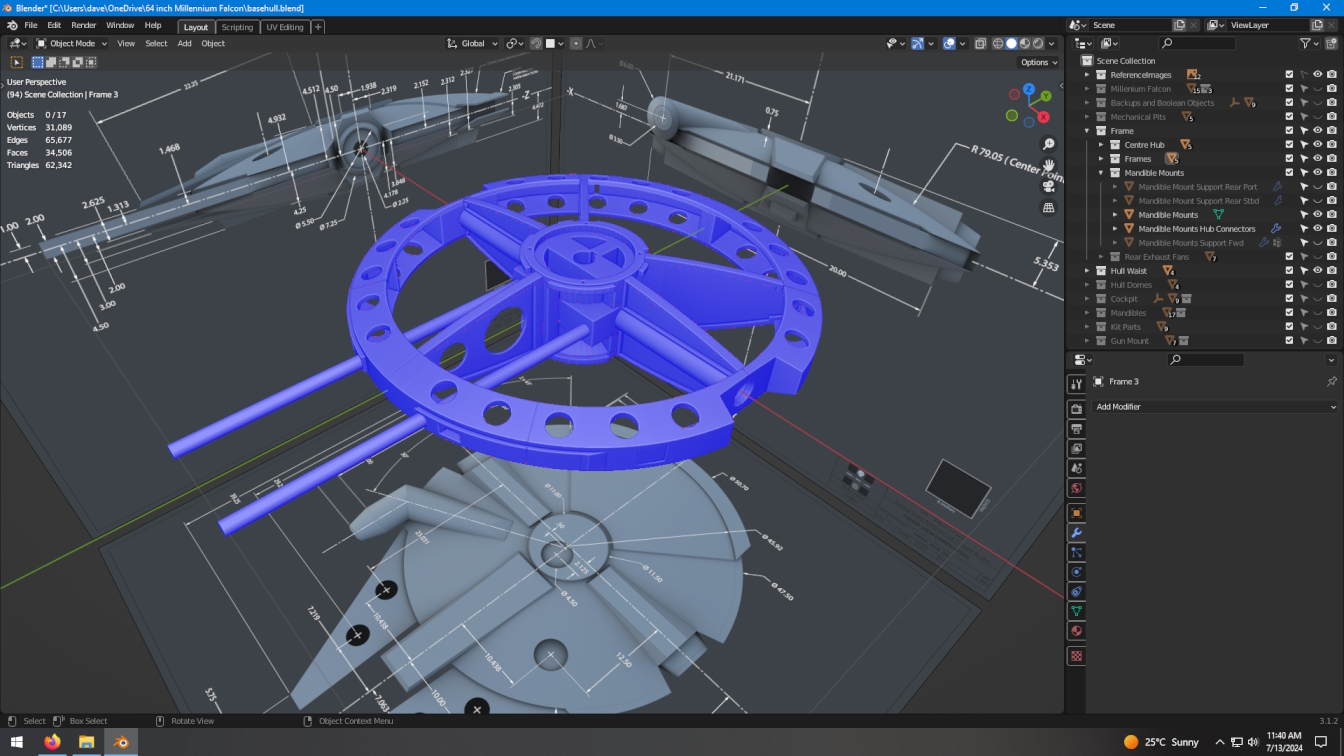Open the Windows Start menu
The width and height of the screenshot is (1344, 756).
17,742
